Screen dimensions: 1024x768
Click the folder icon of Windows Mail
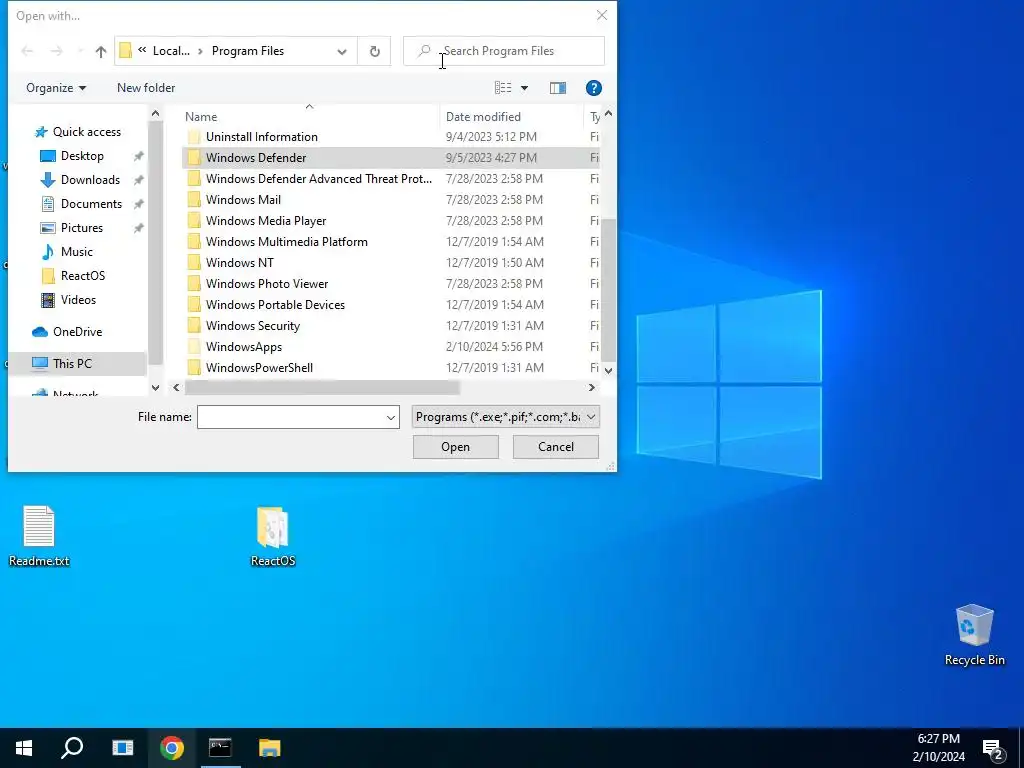[194, 200]
